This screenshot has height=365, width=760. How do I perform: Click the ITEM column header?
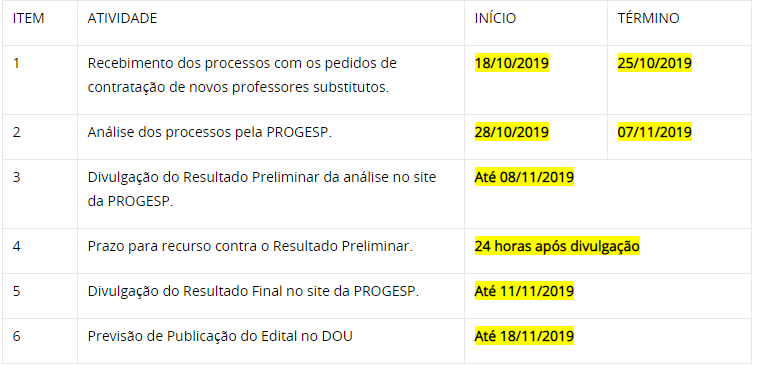click(x=28, y=18)
